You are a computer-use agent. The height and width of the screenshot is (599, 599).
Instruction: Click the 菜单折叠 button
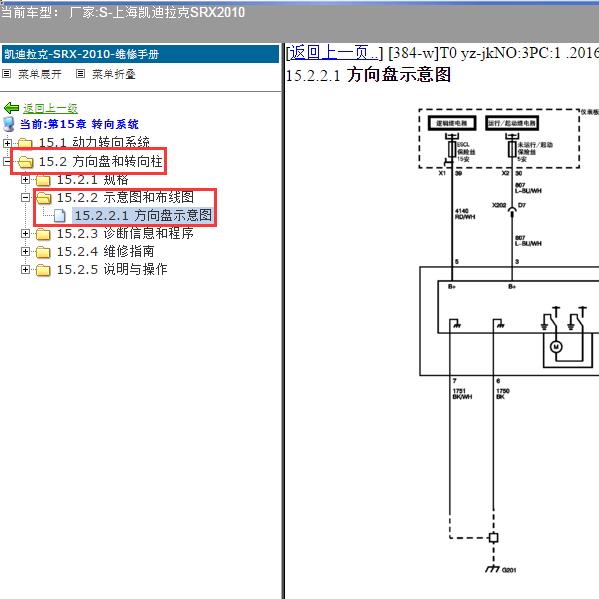click(113, 74)
